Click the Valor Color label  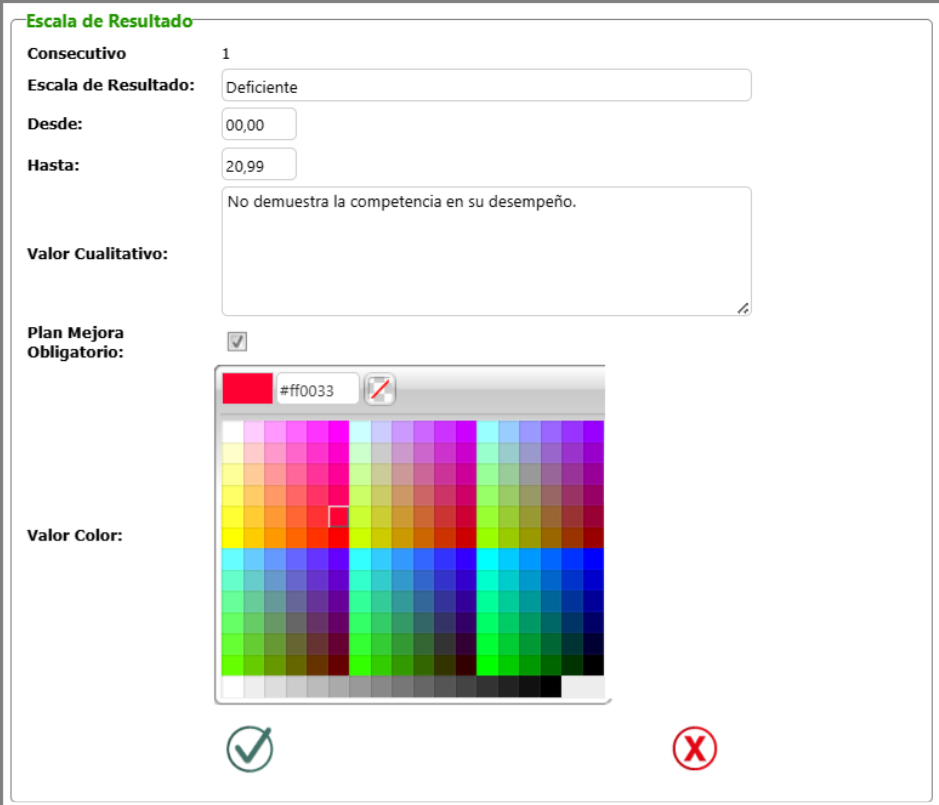(75, 535)
